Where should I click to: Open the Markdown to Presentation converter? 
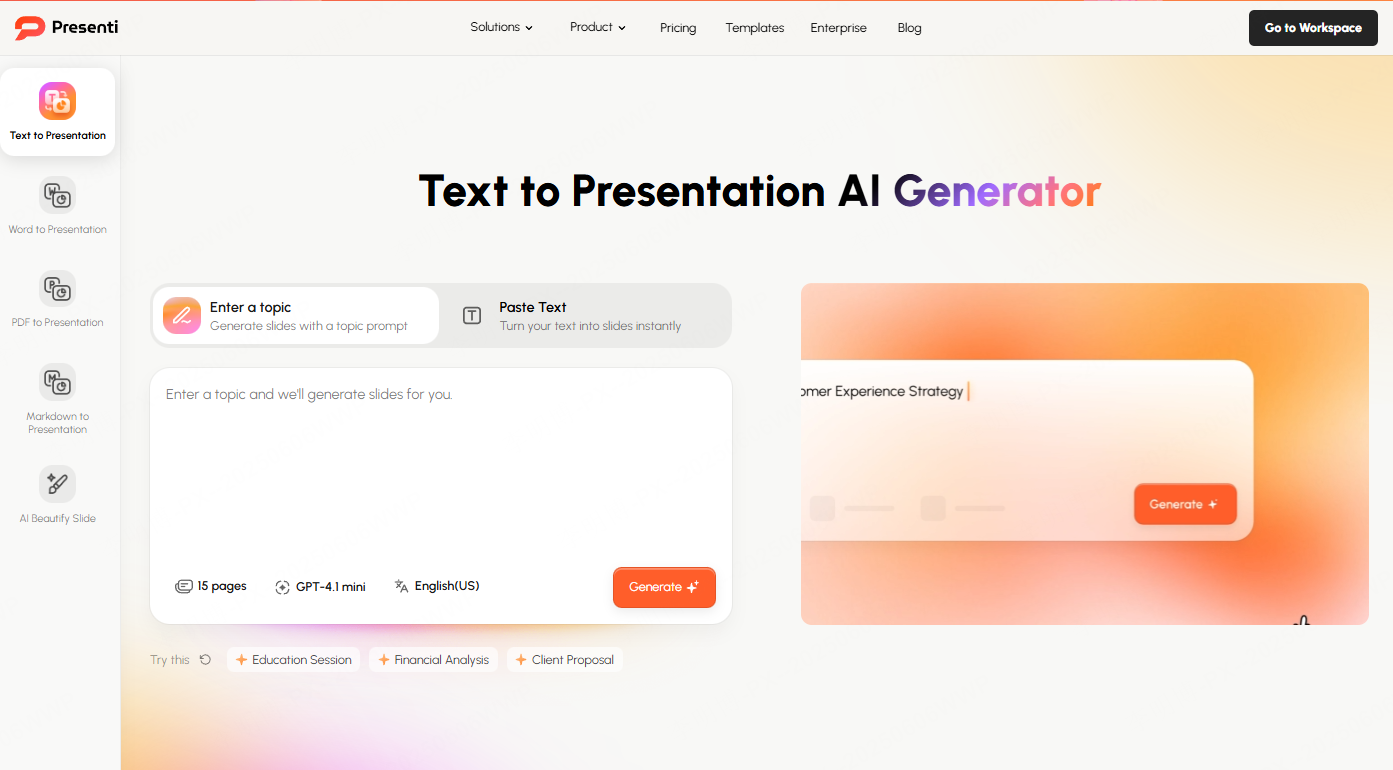click(57, 398)
